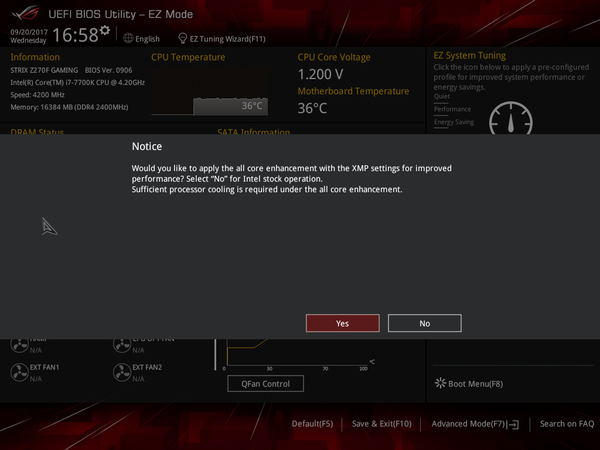Click the CPU Core Voltage value 1.200 V
The height and width of the screenshot is (450, 600).
tap(320, 74)
